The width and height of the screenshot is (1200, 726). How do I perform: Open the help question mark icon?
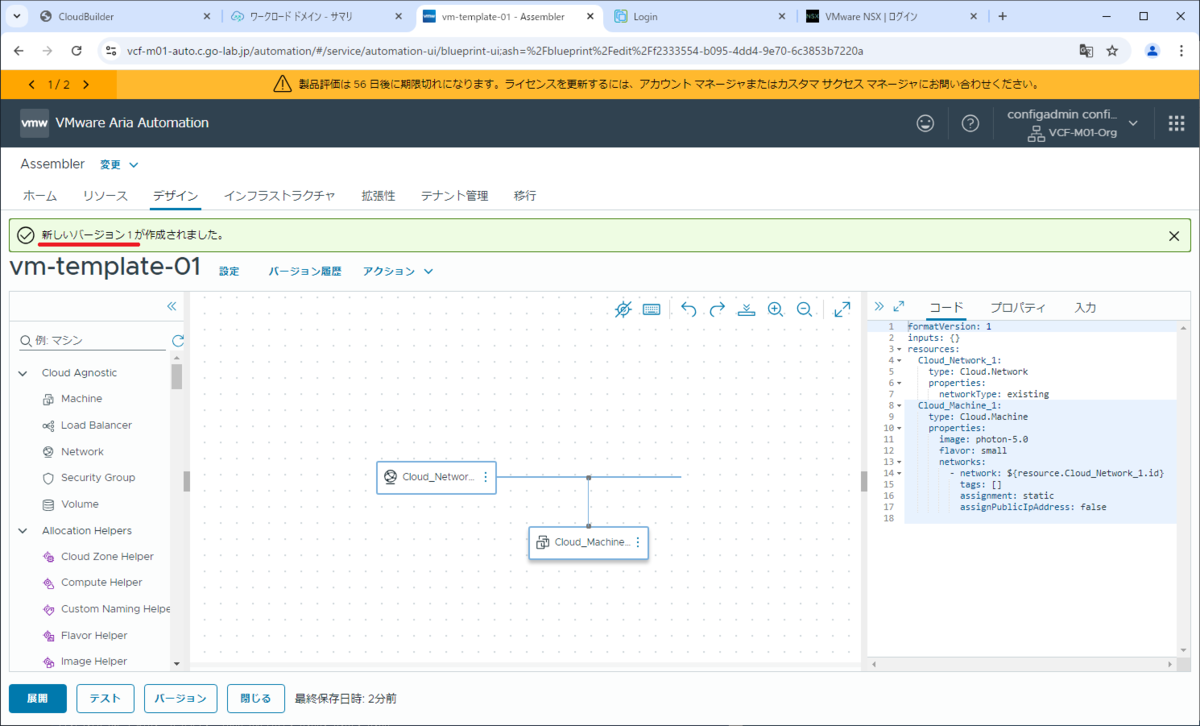[x=970, y=123]
